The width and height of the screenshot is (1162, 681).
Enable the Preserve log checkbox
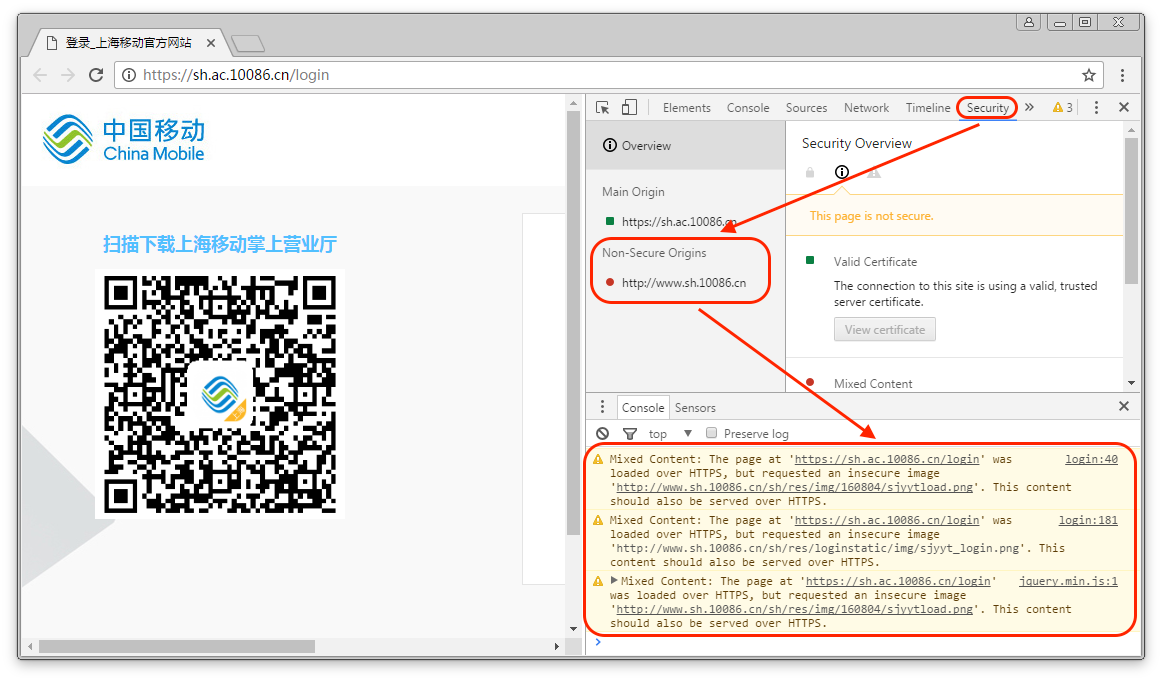[711, 433]
